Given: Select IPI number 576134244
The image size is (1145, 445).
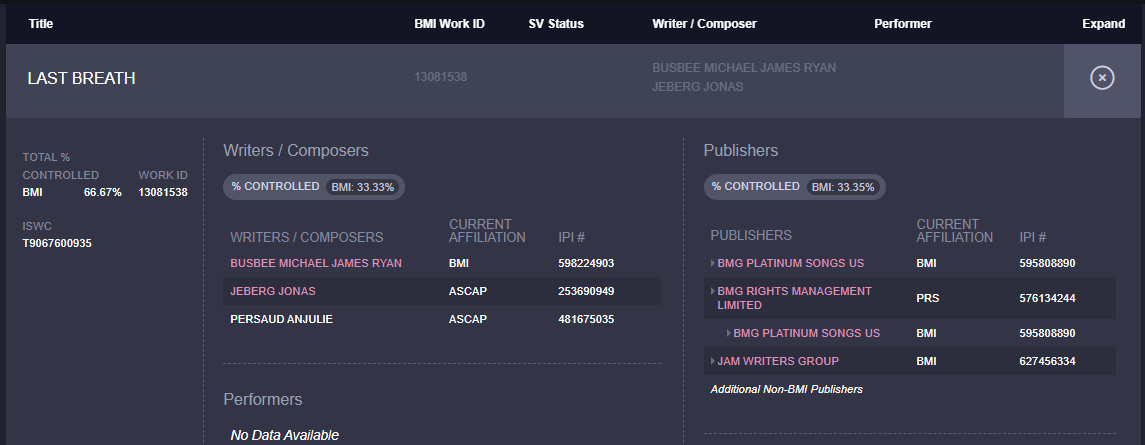Looking at the screenshot, I should click(x=1047, y=298).
